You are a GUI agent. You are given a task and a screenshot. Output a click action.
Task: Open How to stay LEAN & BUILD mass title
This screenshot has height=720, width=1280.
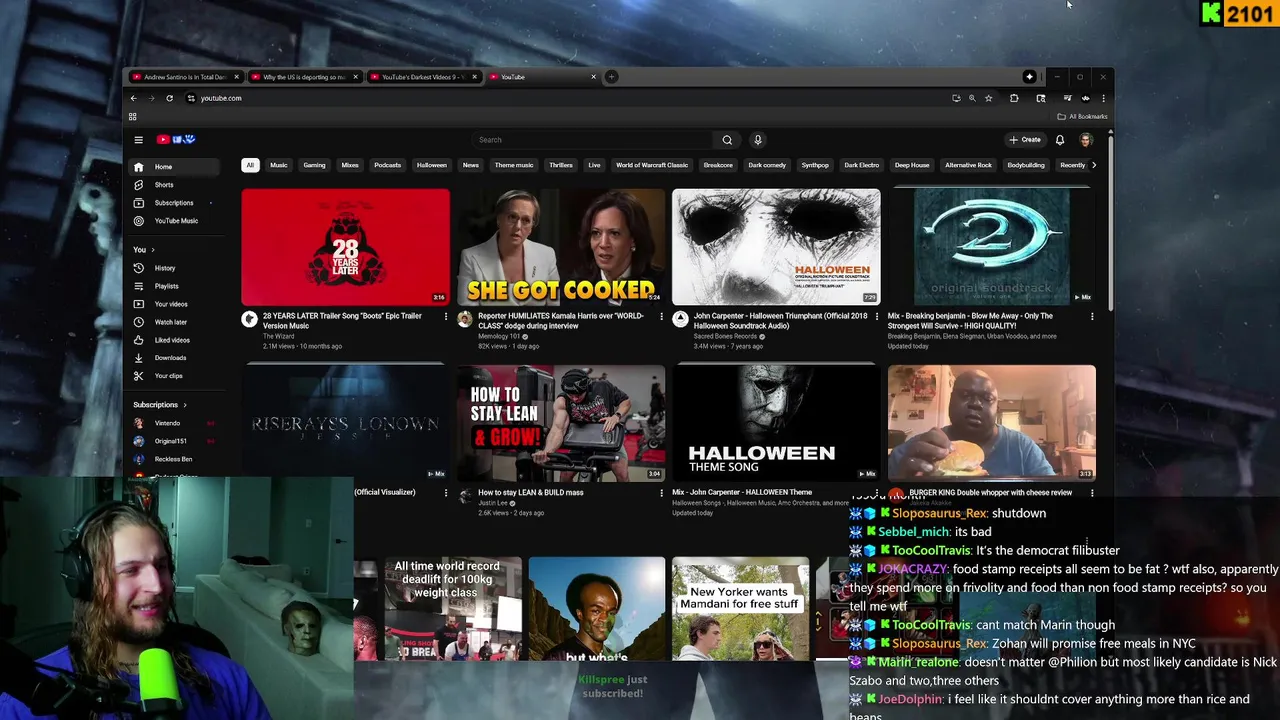[531, 492]
